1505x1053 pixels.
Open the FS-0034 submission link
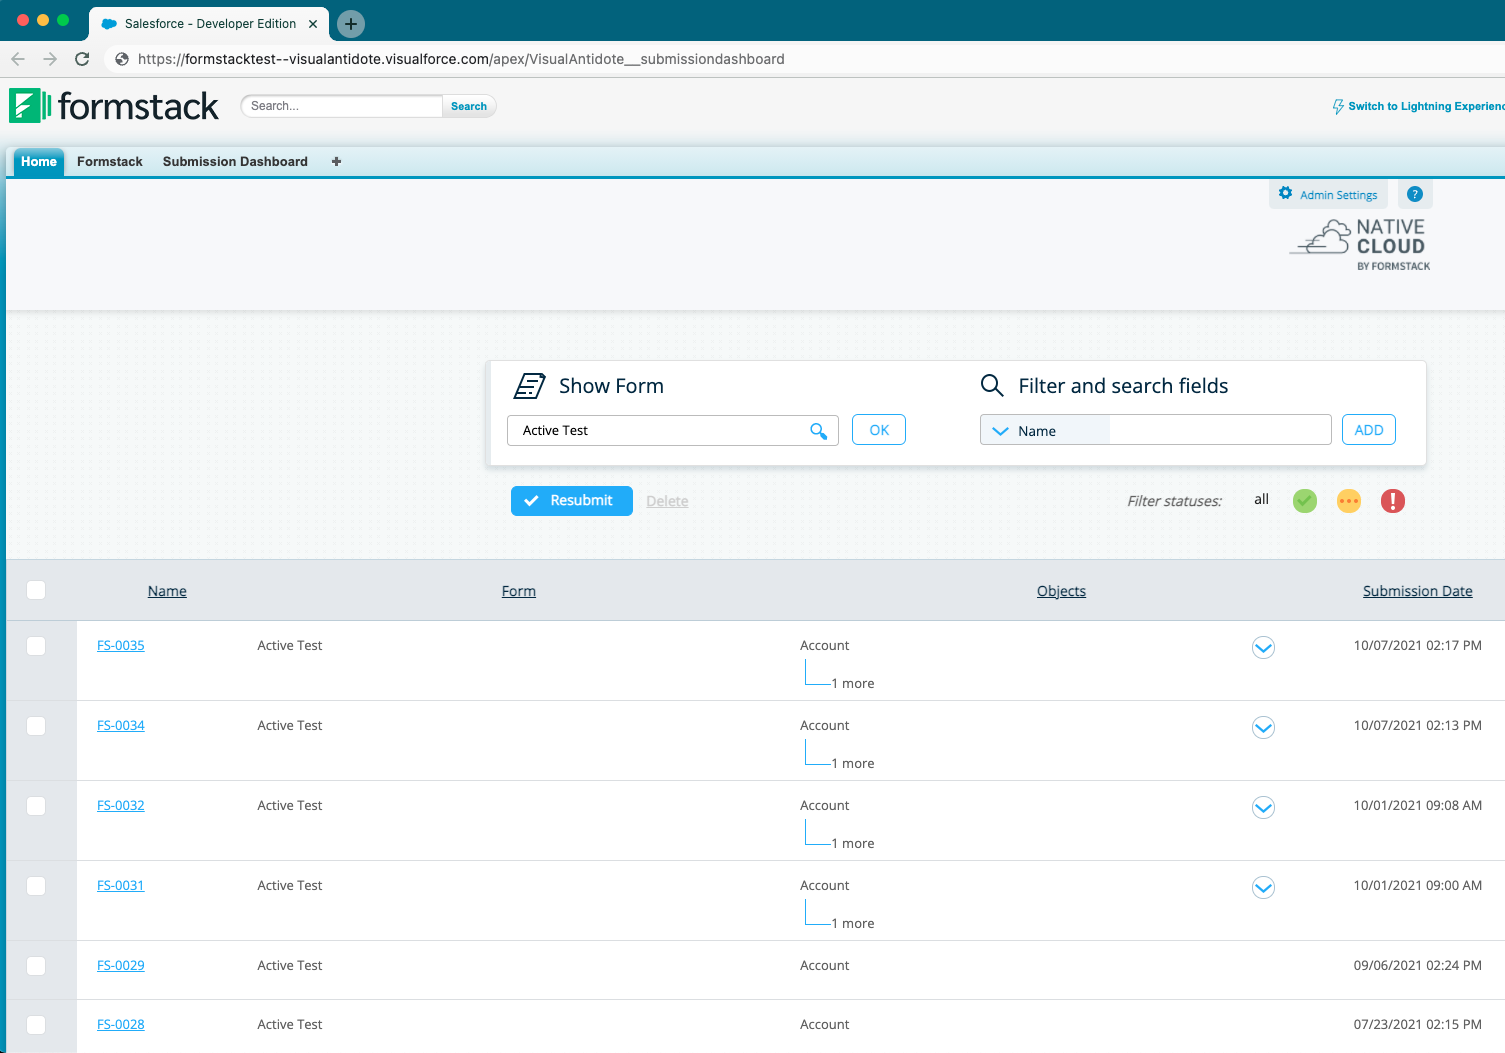click(x=121, y=726)
